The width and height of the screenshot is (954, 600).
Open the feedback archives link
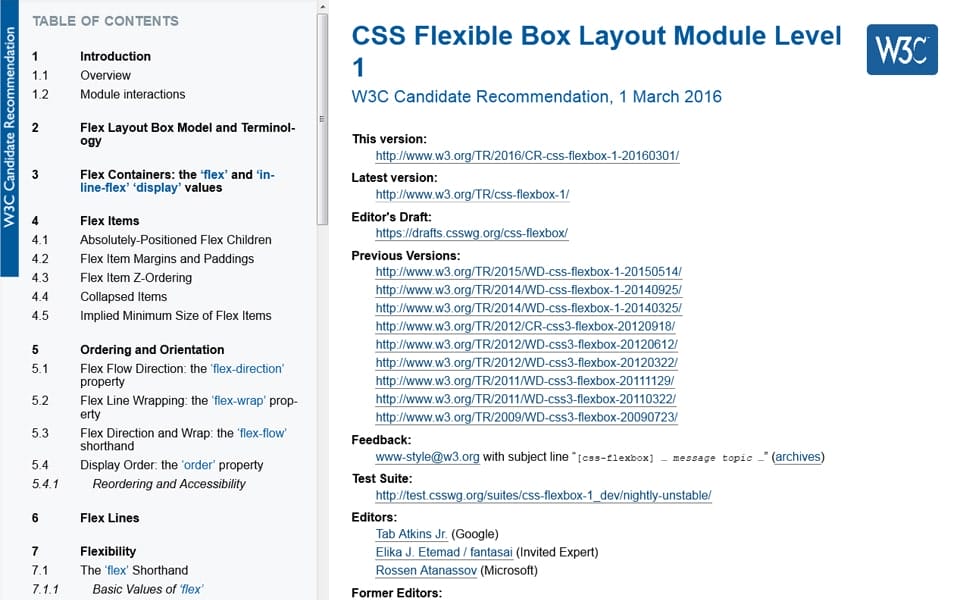(798, 457)
